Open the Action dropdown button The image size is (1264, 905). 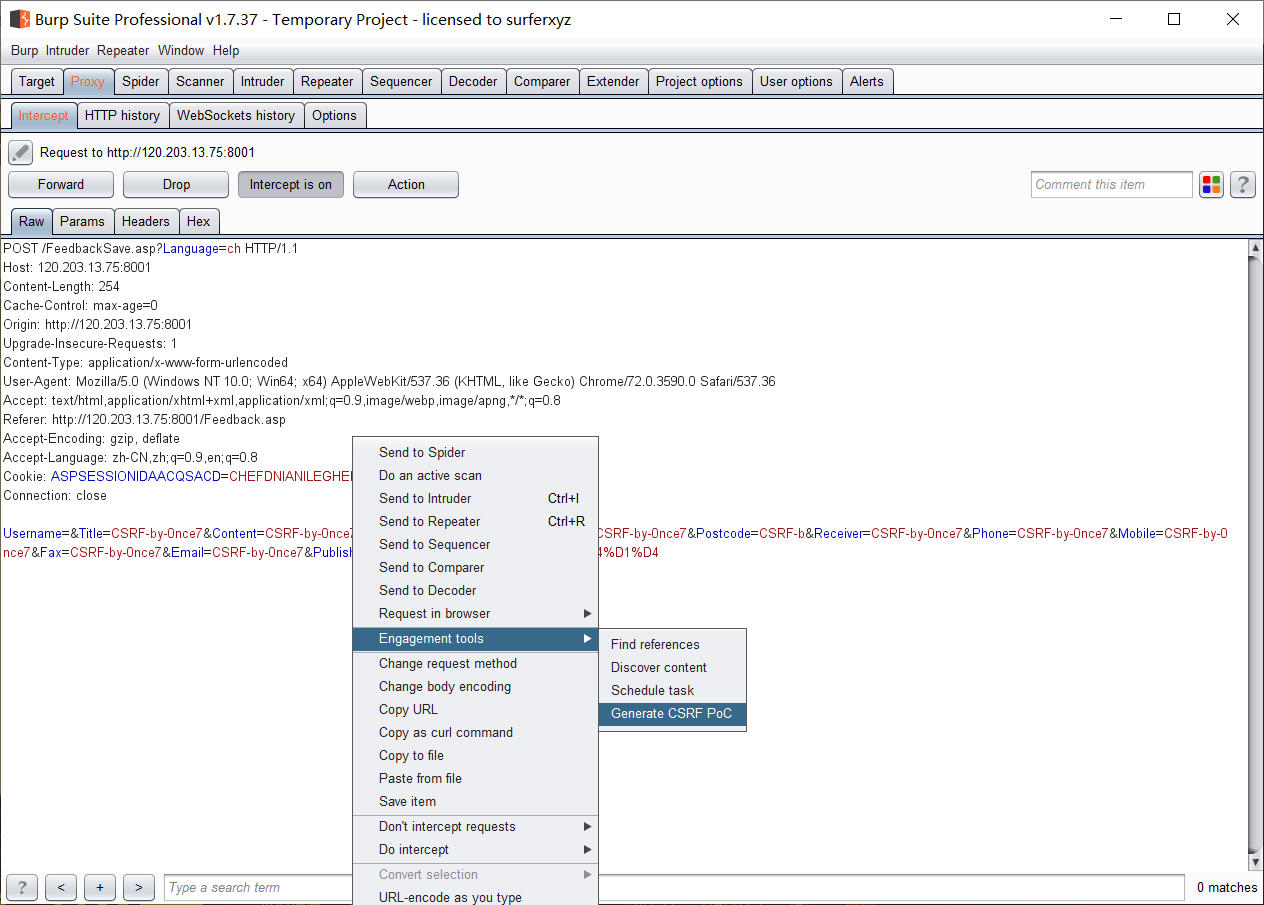tap(406, 184)
